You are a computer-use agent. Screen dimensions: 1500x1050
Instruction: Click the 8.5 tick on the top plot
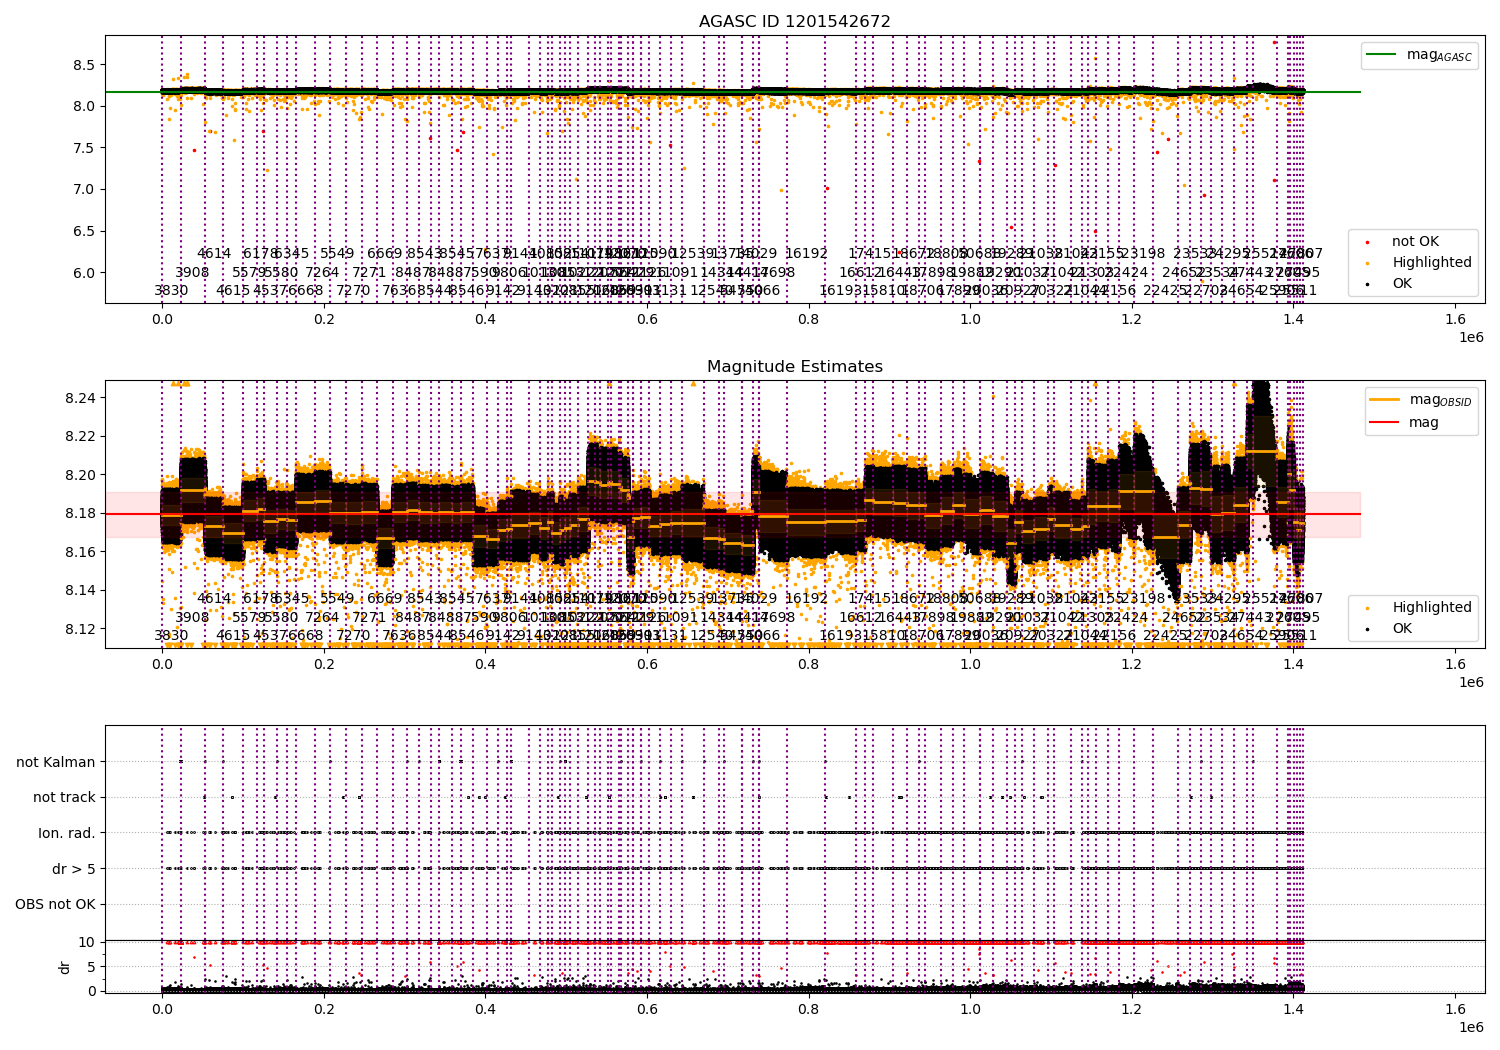pyautogui.click(x=85, y=65)
